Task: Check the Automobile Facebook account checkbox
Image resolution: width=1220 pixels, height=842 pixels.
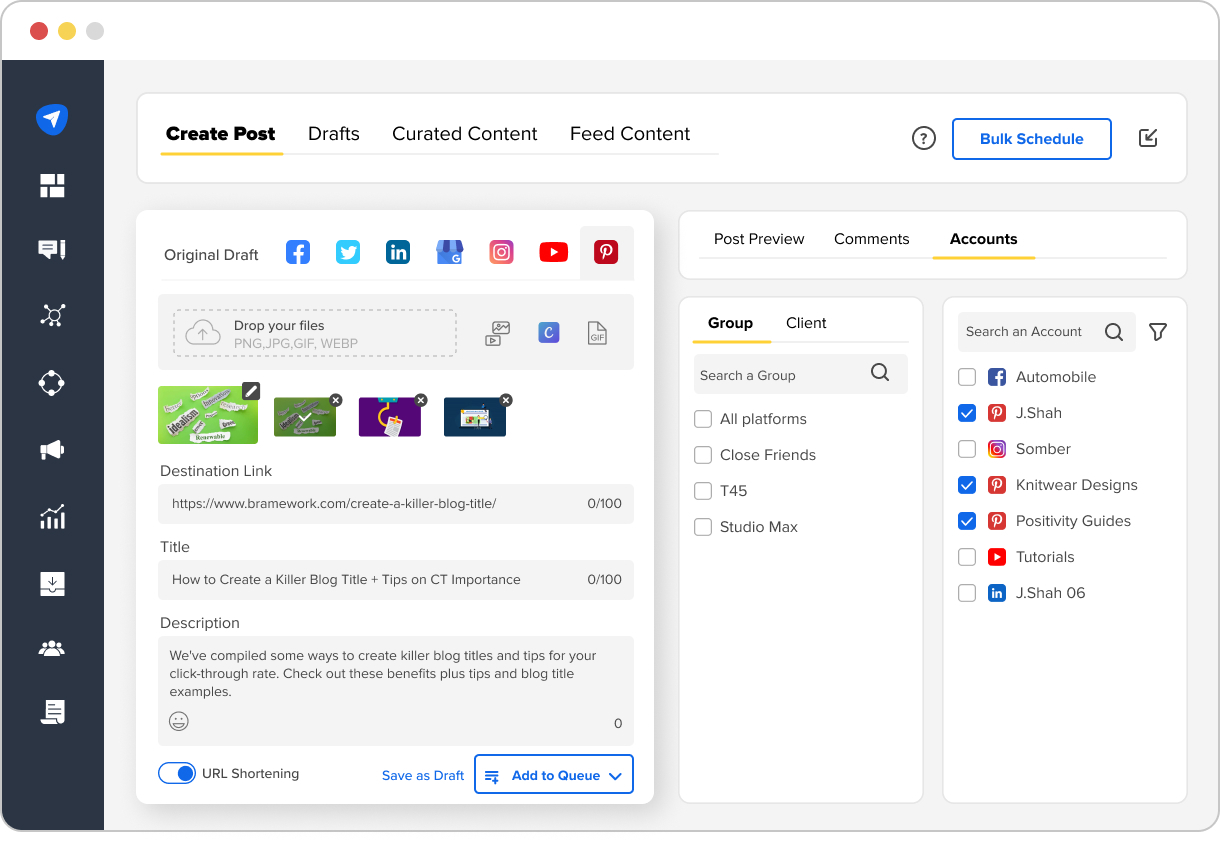Action: 967,377
